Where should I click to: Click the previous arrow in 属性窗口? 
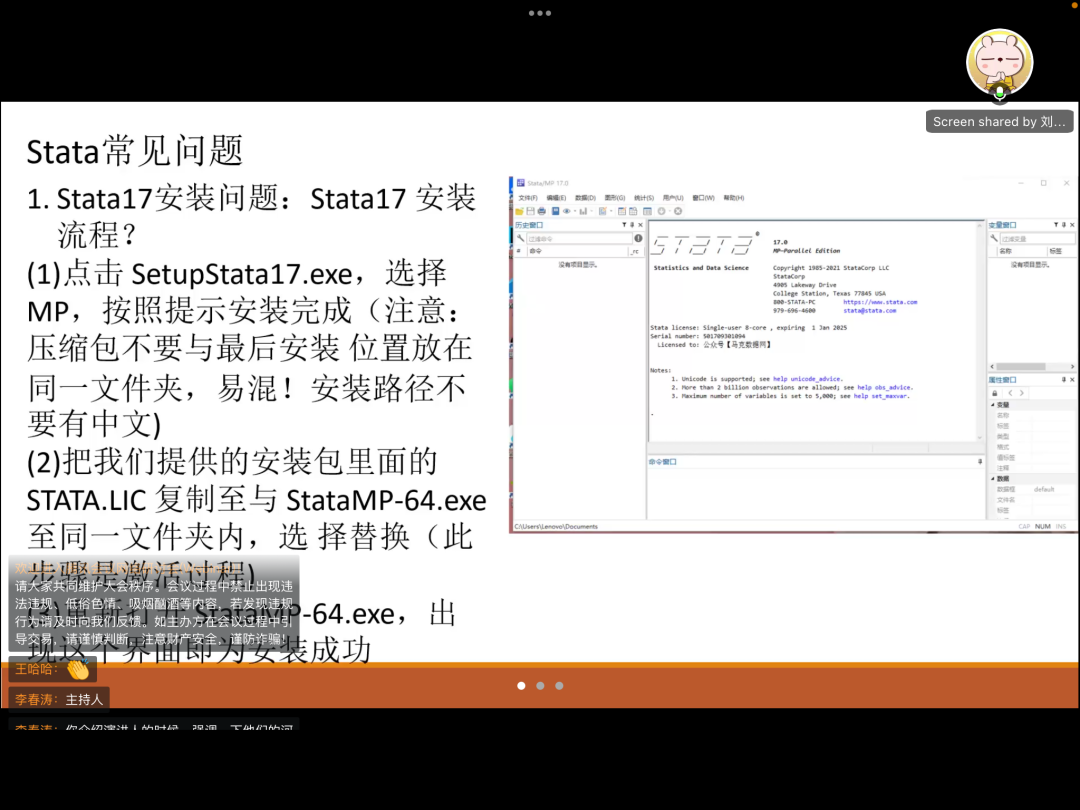point(1010,393)
